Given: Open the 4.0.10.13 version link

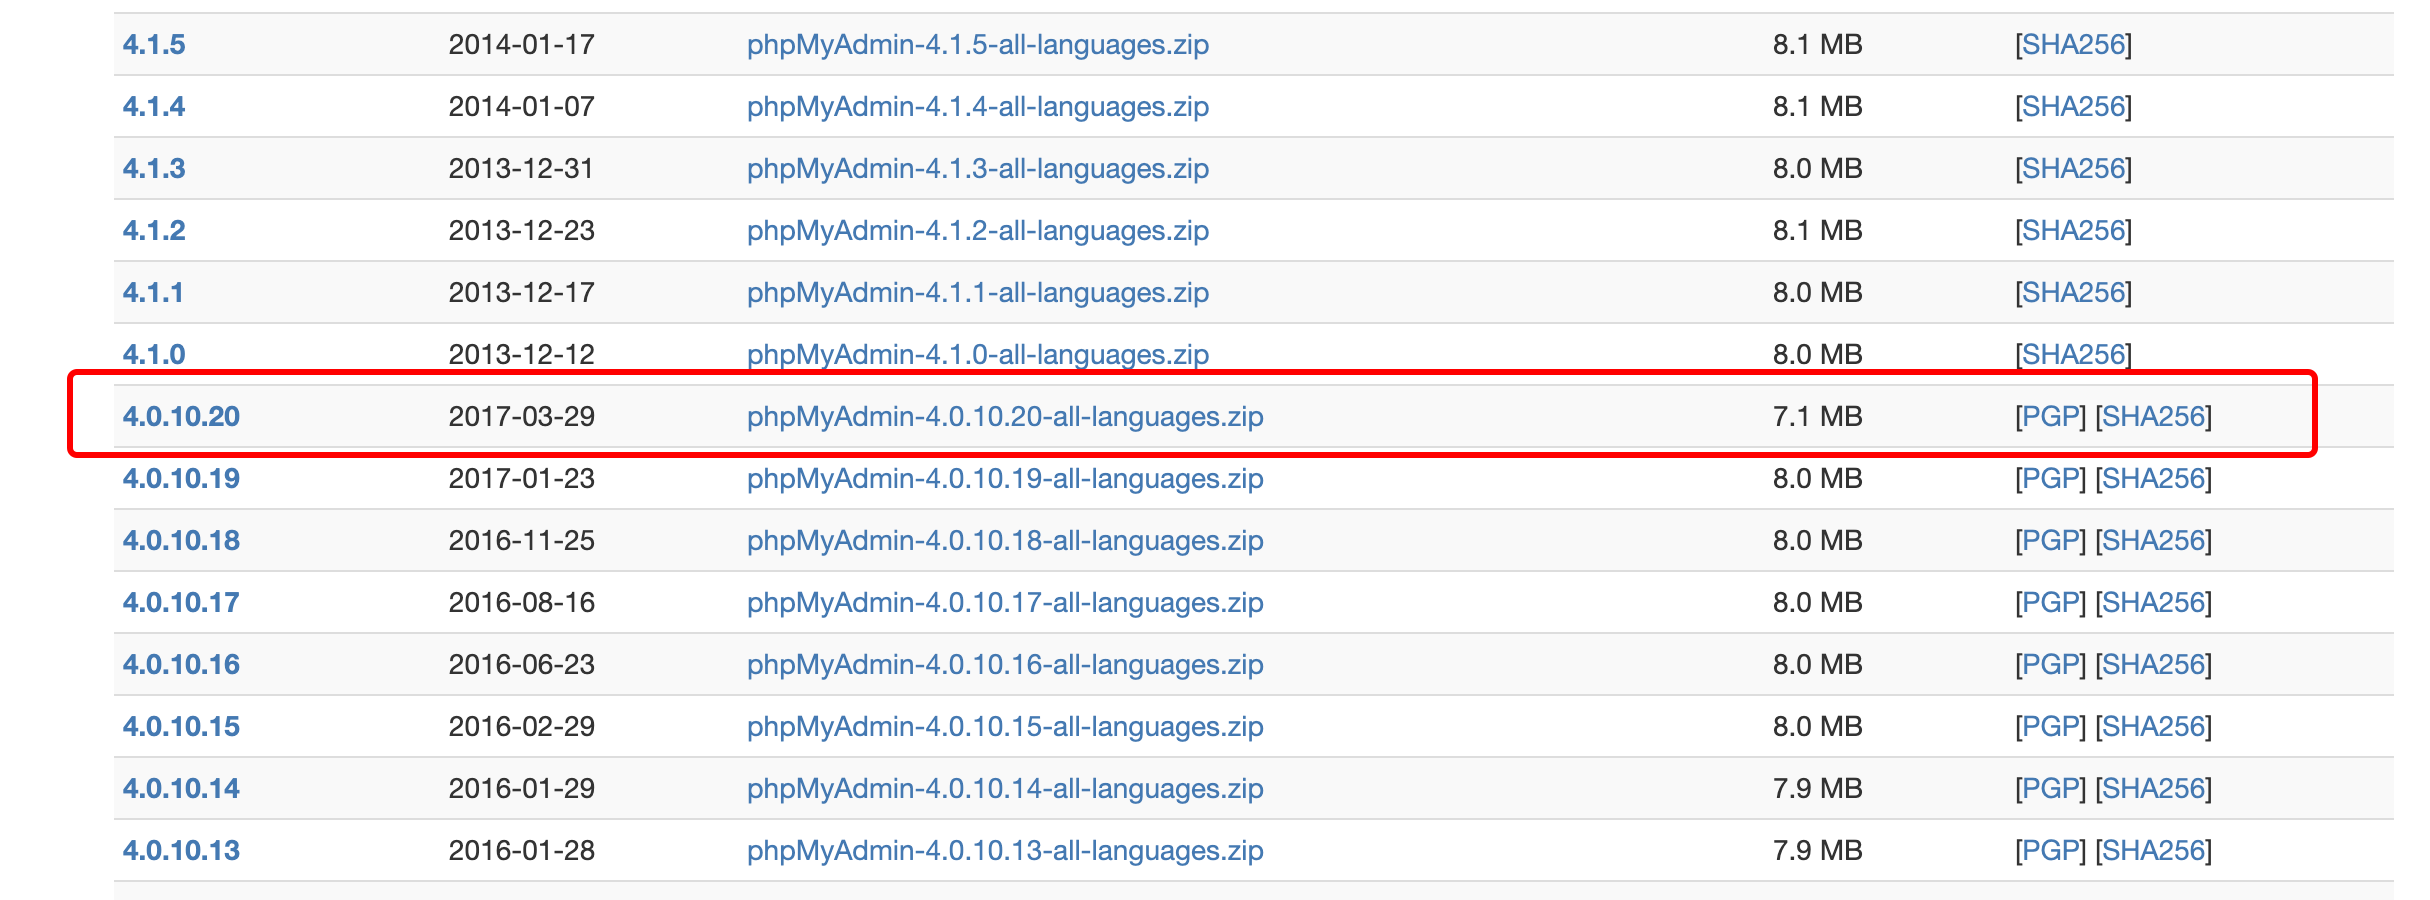Looking at the screenshot, I should pos(181,850).
